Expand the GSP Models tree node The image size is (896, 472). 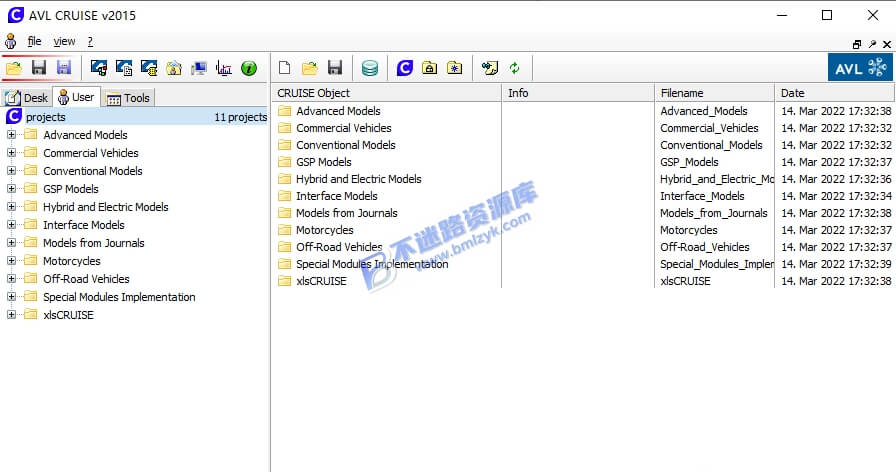[x=11, y=189]
